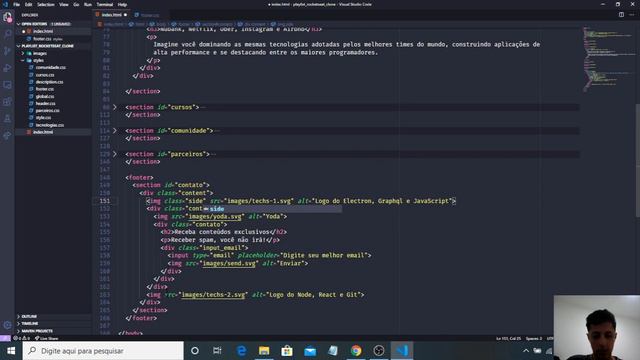
Task: Open style.css in the explorer
Action: point(43,118)
